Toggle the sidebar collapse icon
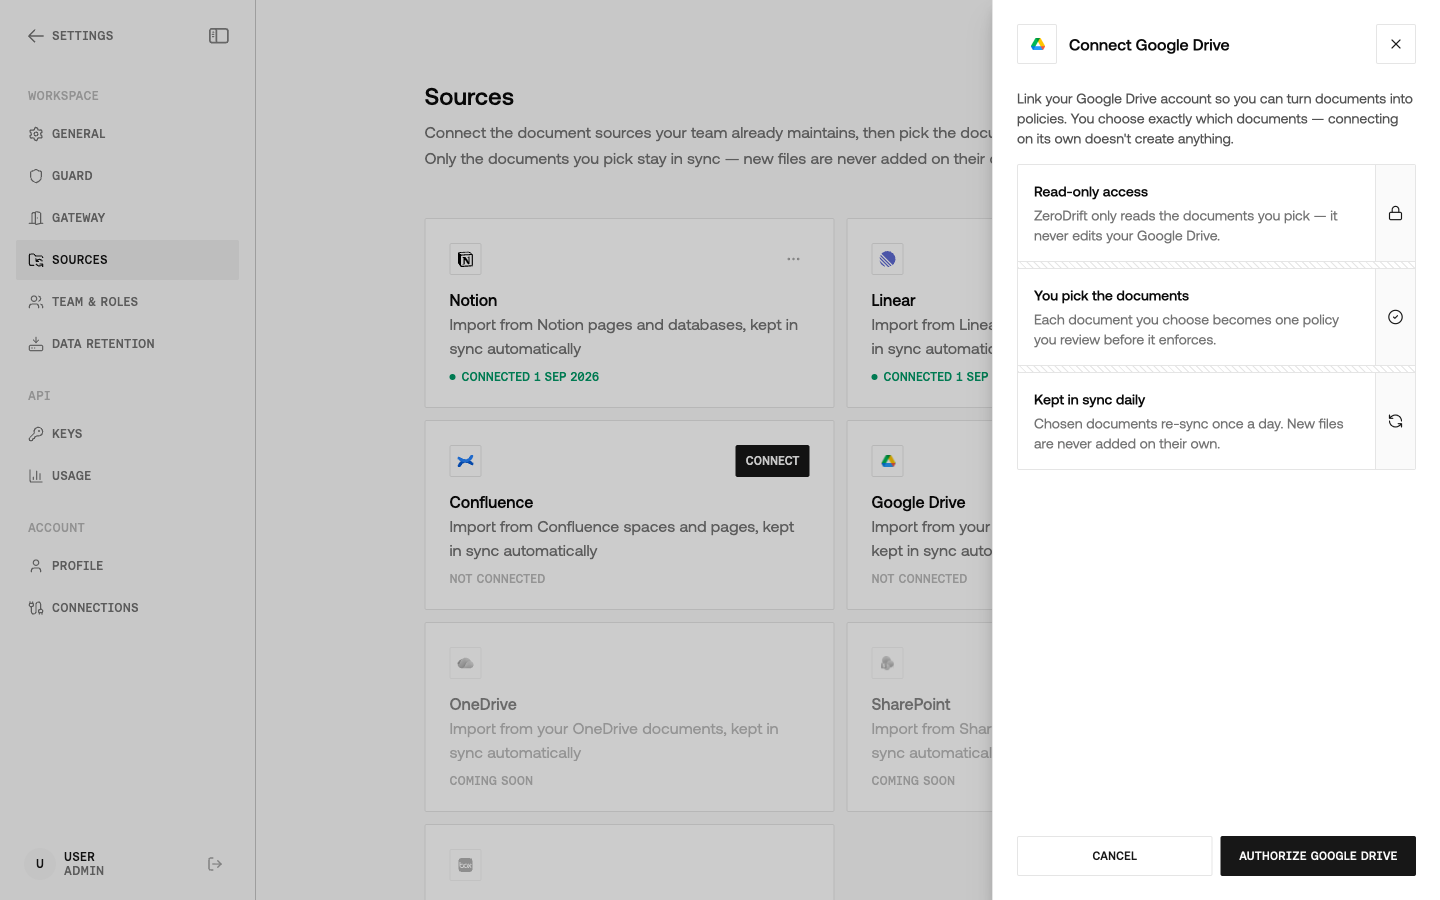1440x900 pixels. click(219, 36)
